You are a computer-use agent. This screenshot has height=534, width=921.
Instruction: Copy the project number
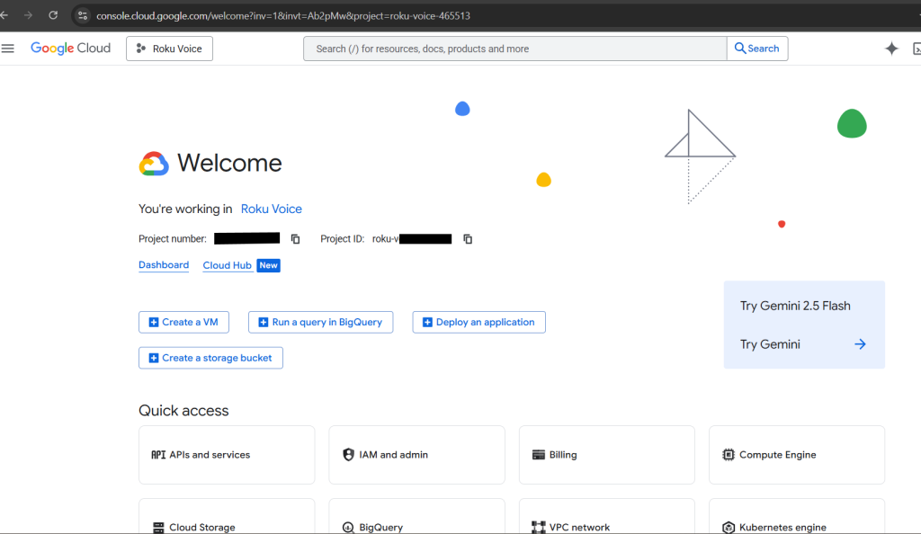[x=295, y=239]
